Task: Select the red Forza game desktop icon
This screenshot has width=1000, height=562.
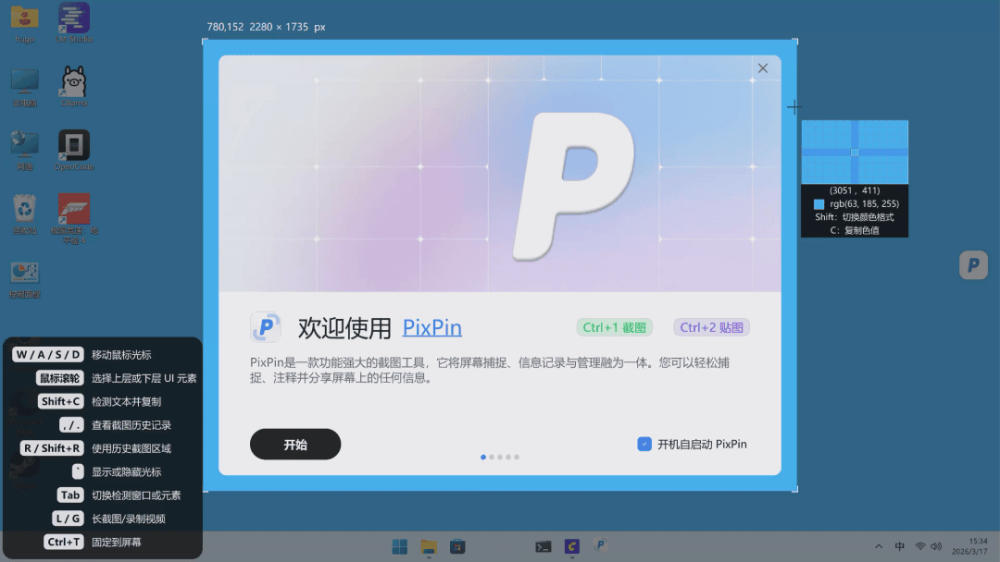Action: pos(74,218)
